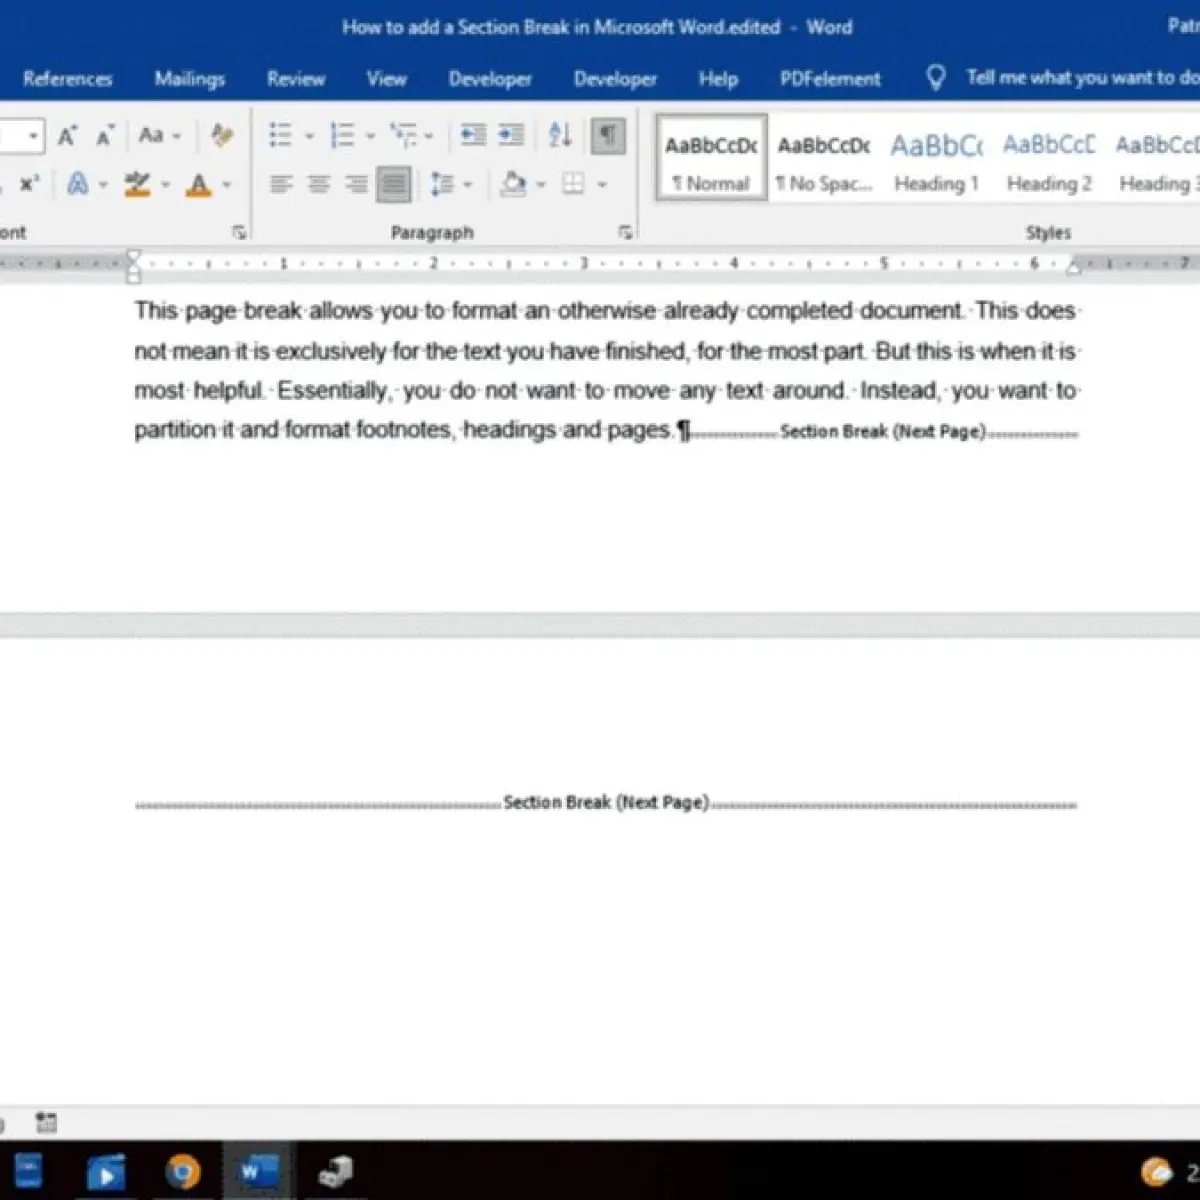This screenshot has width=1200, height=1200.
Task: Open the highlight color dropdown arrow
Action: 165,185
